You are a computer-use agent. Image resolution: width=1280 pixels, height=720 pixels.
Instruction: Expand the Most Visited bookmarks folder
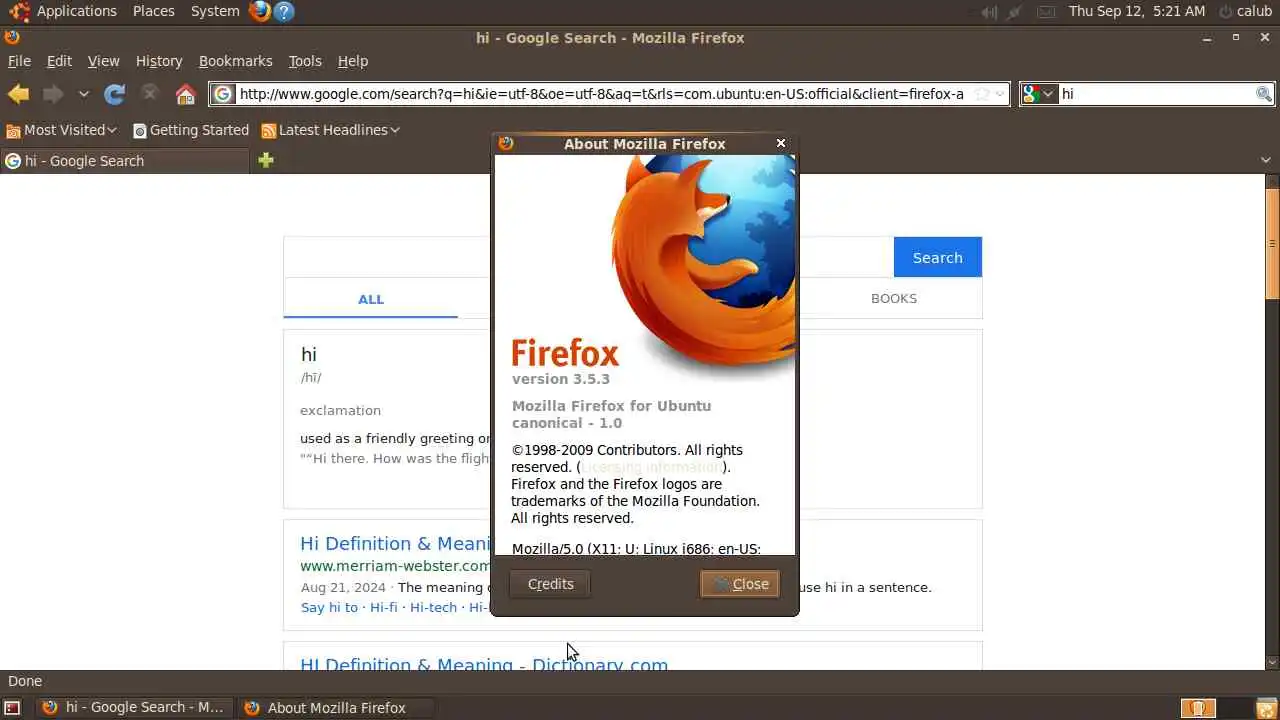click(61, 130)
